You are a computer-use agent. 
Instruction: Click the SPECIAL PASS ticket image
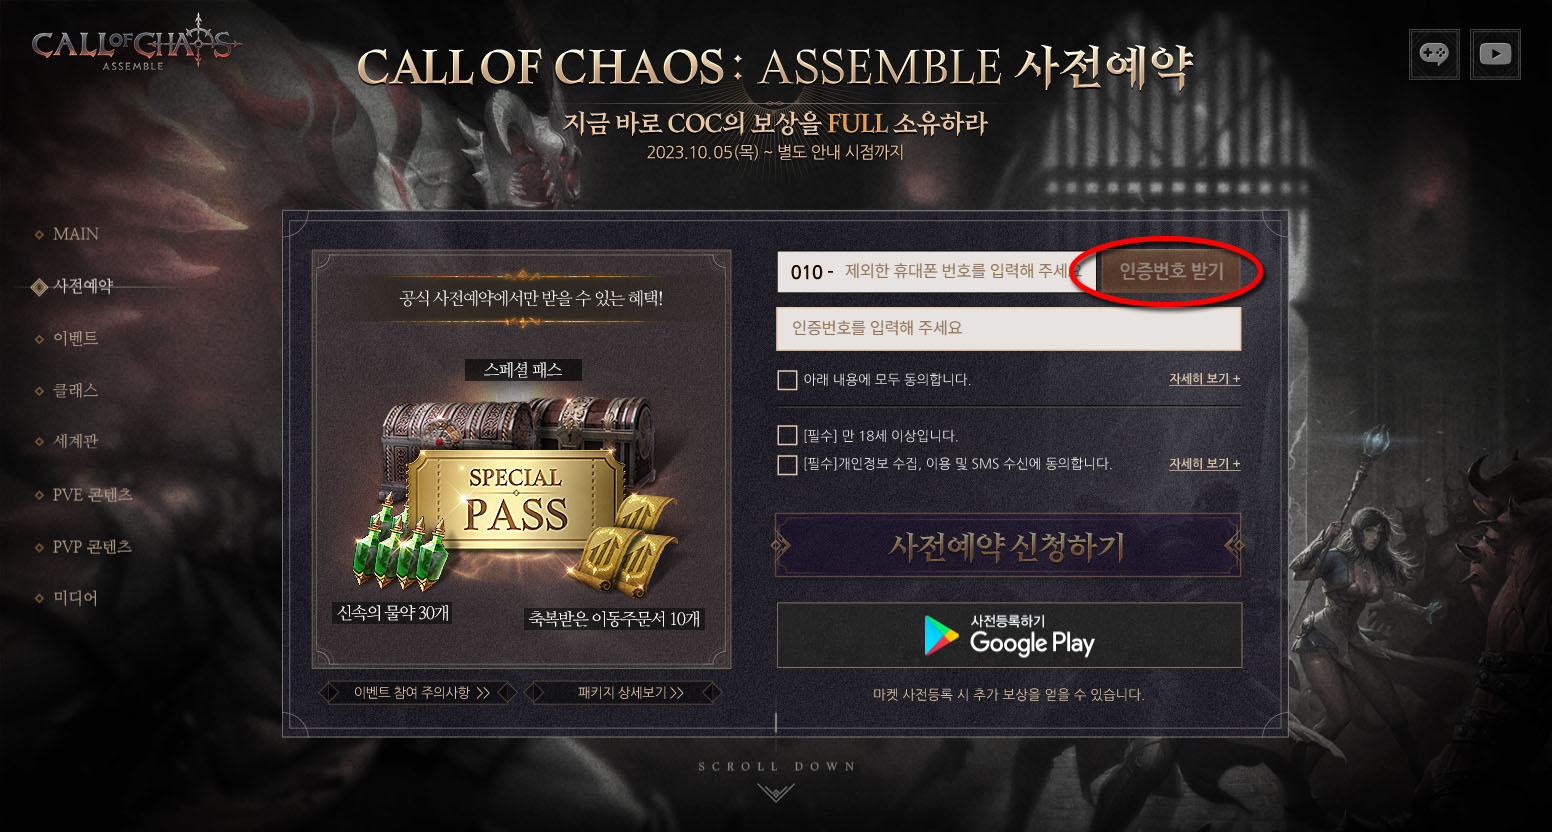[x=516, y=498]
